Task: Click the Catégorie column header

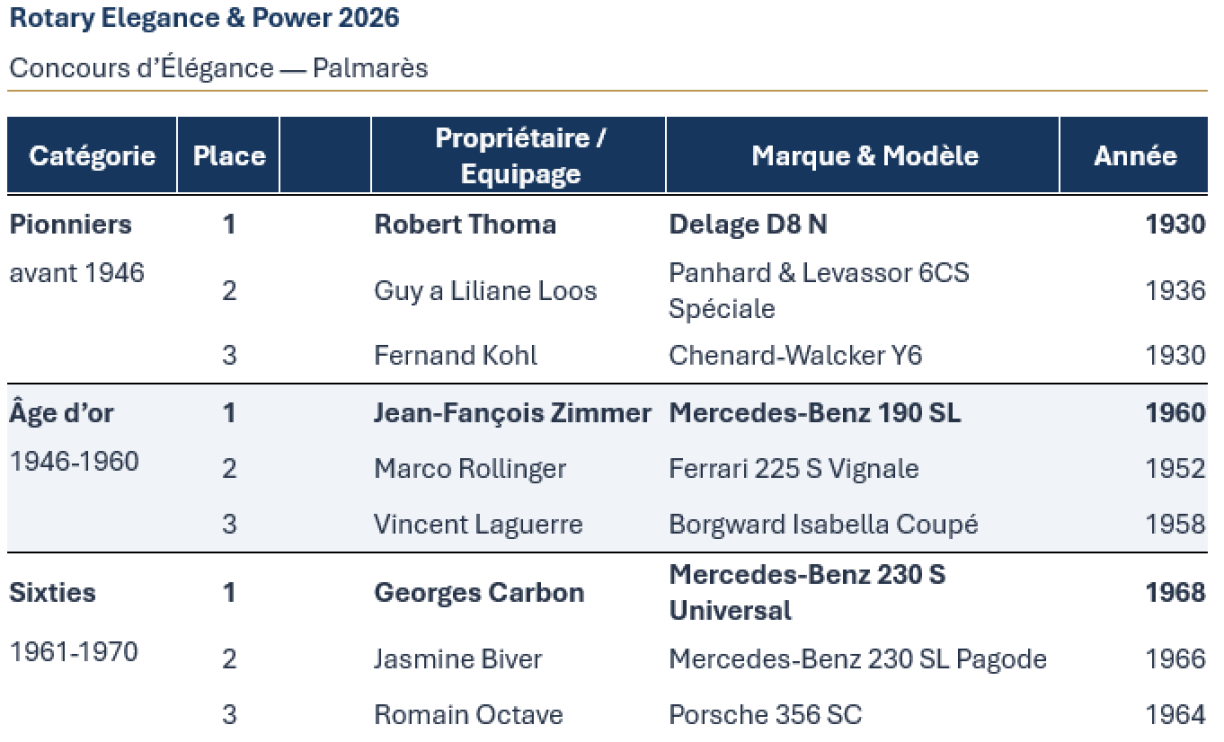Action: [92, 156]
